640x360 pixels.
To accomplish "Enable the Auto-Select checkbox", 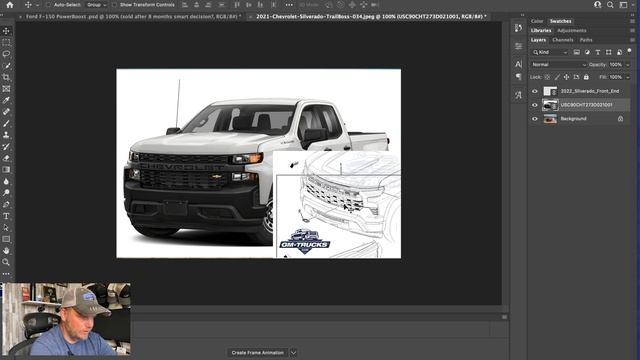I will [x=49, y=5].
